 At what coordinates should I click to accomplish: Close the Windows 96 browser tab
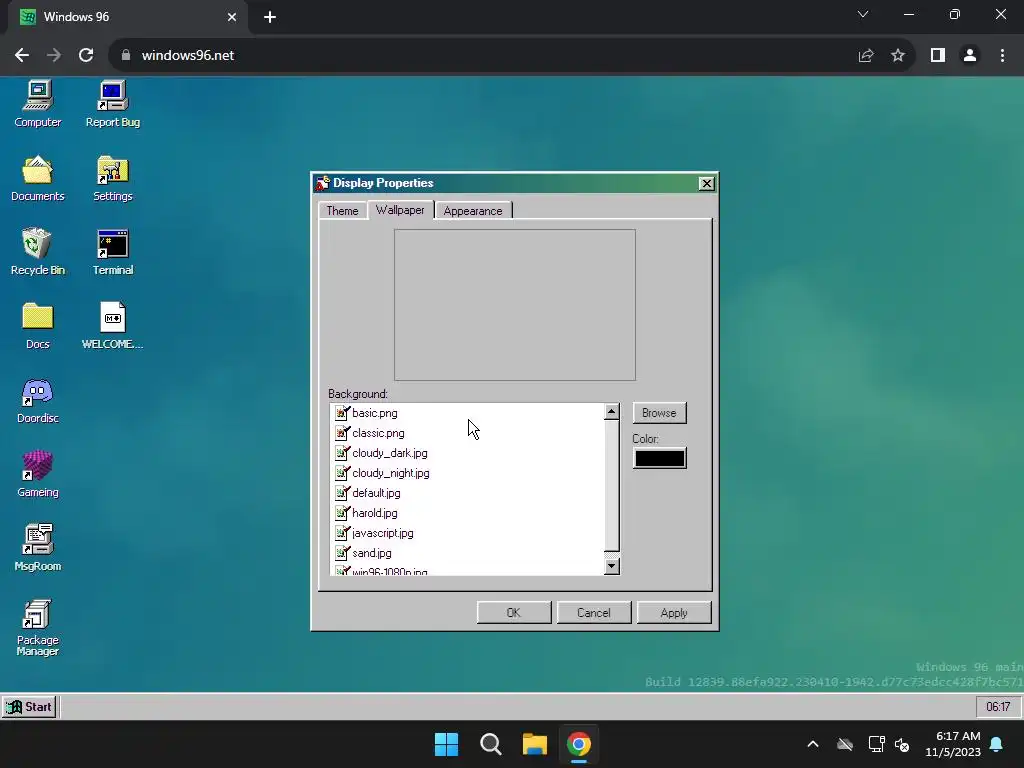[x=232, y=17]
